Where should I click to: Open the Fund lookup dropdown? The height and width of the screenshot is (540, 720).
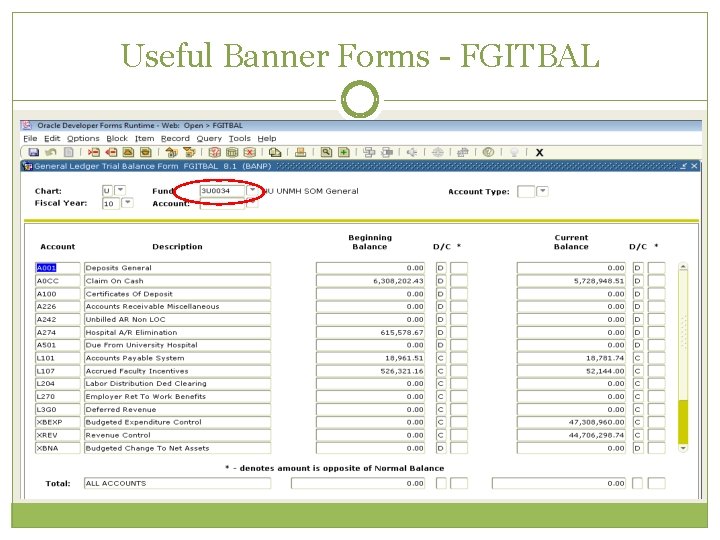coord(253,190)
